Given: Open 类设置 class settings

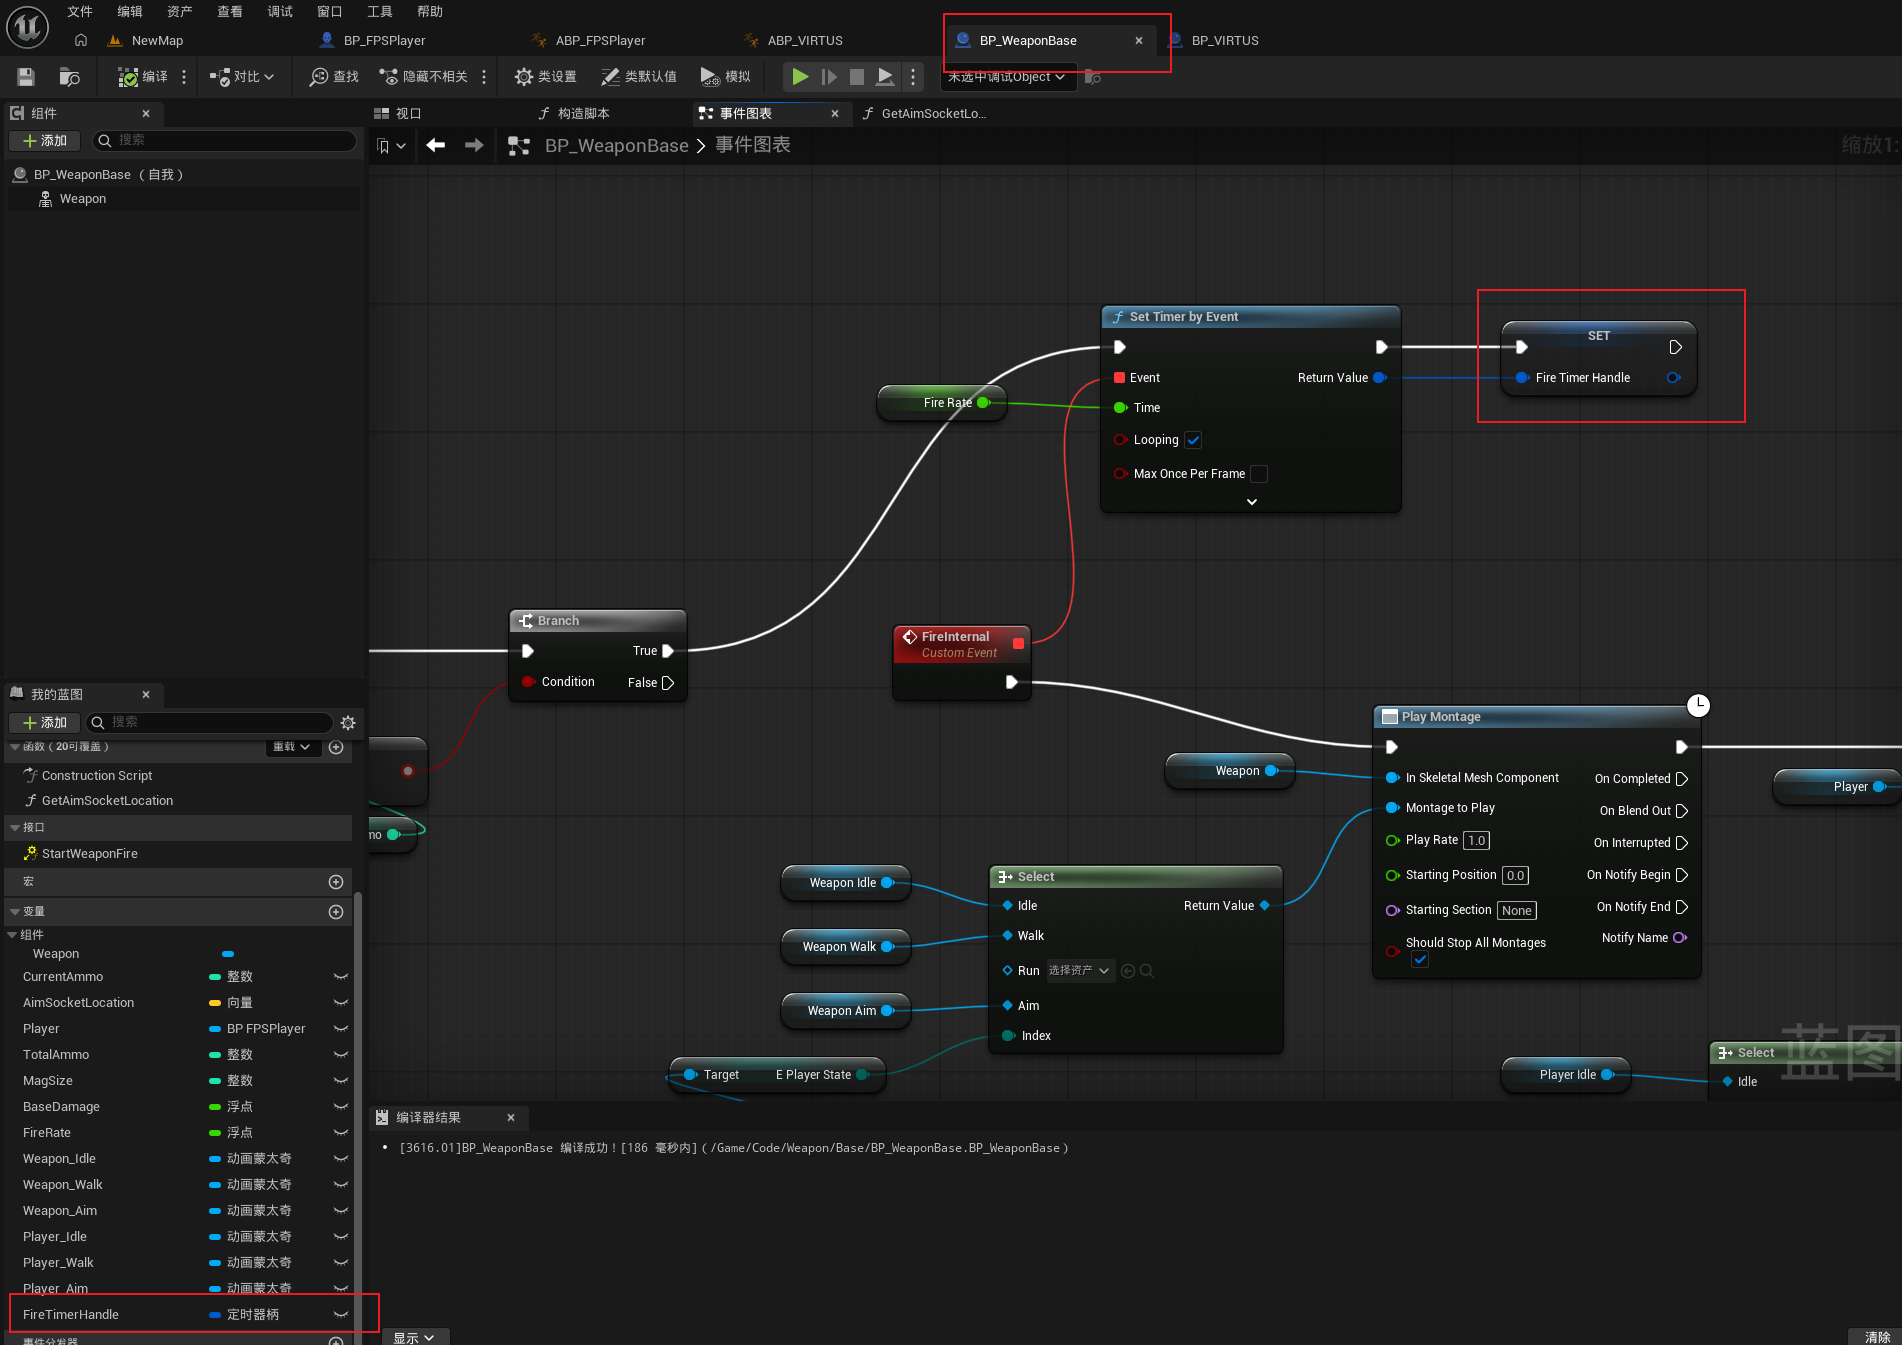Looking at the screenshot, I should coord(545,77).
